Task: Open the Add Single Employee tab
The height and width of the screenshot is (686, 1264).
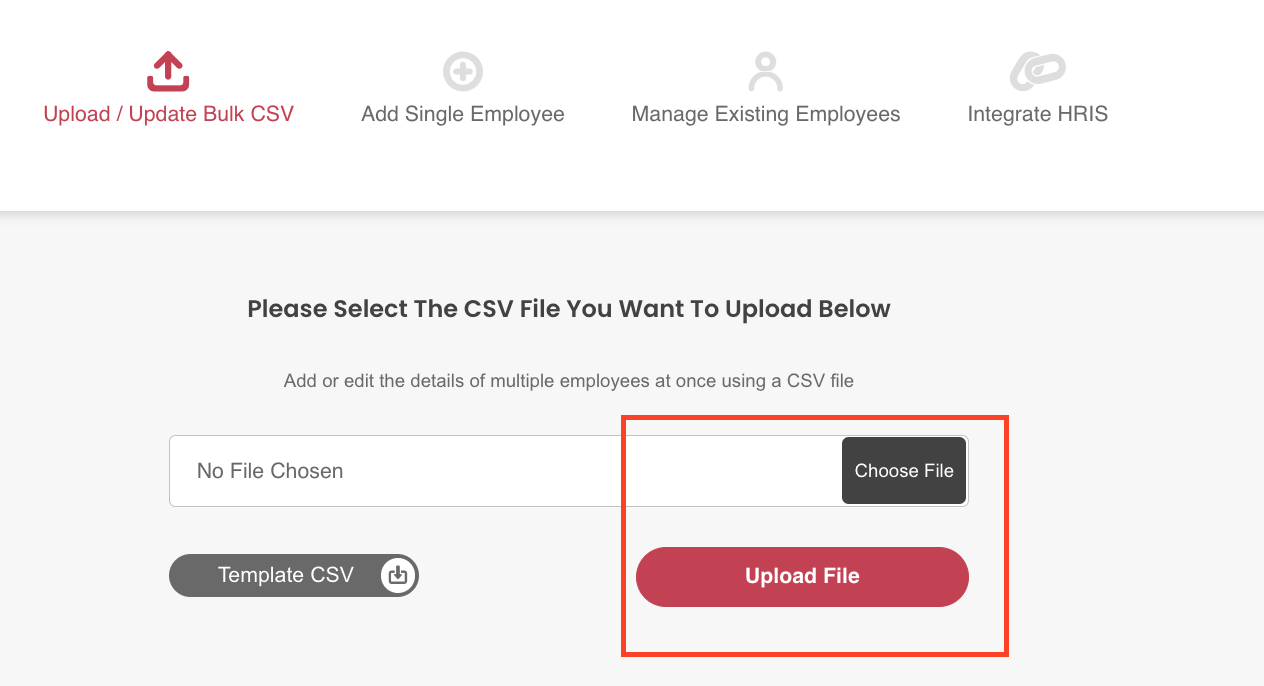Action: pos(463,114)
